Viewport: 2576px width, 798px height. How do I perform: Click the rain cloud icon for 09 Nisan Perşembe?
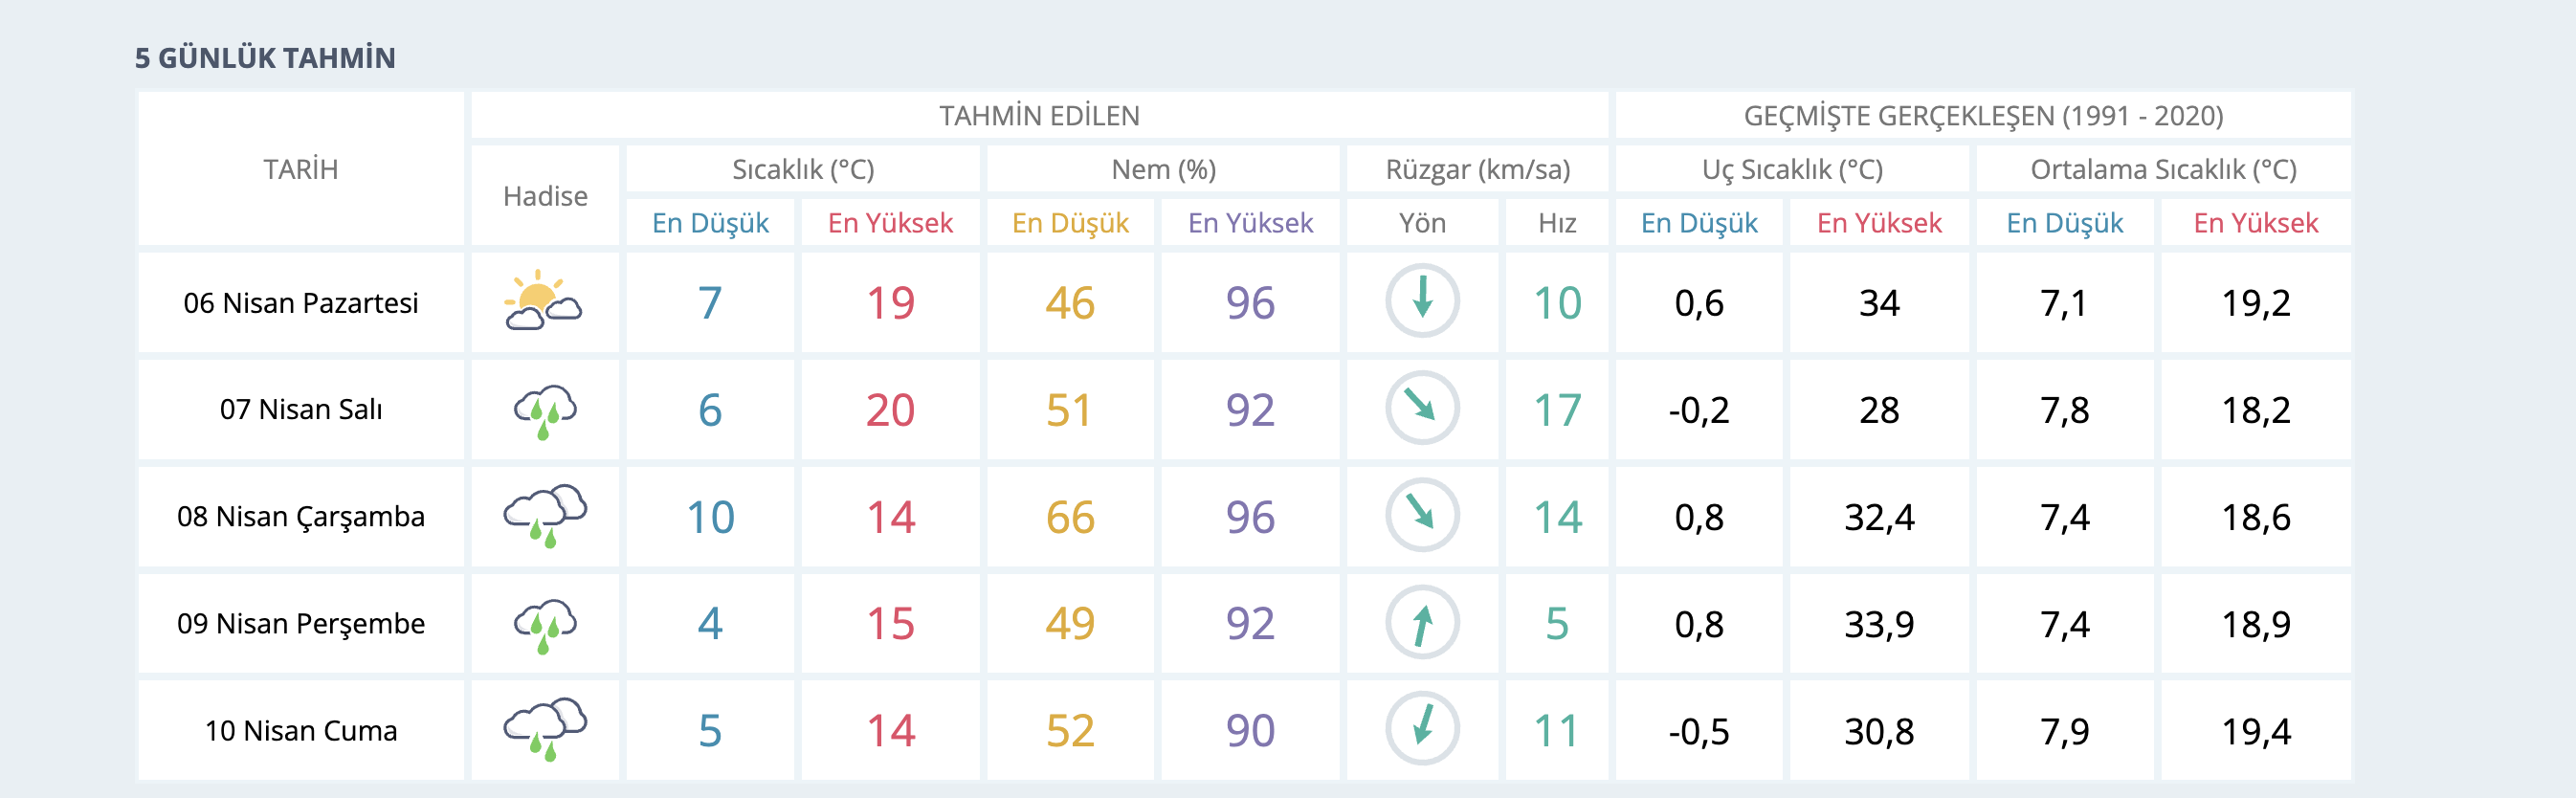point(545,624)
